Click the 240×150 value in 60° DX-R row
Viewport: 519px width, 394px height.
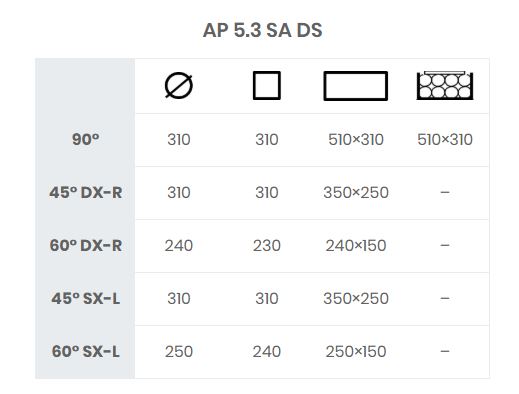tap(356, 245)
